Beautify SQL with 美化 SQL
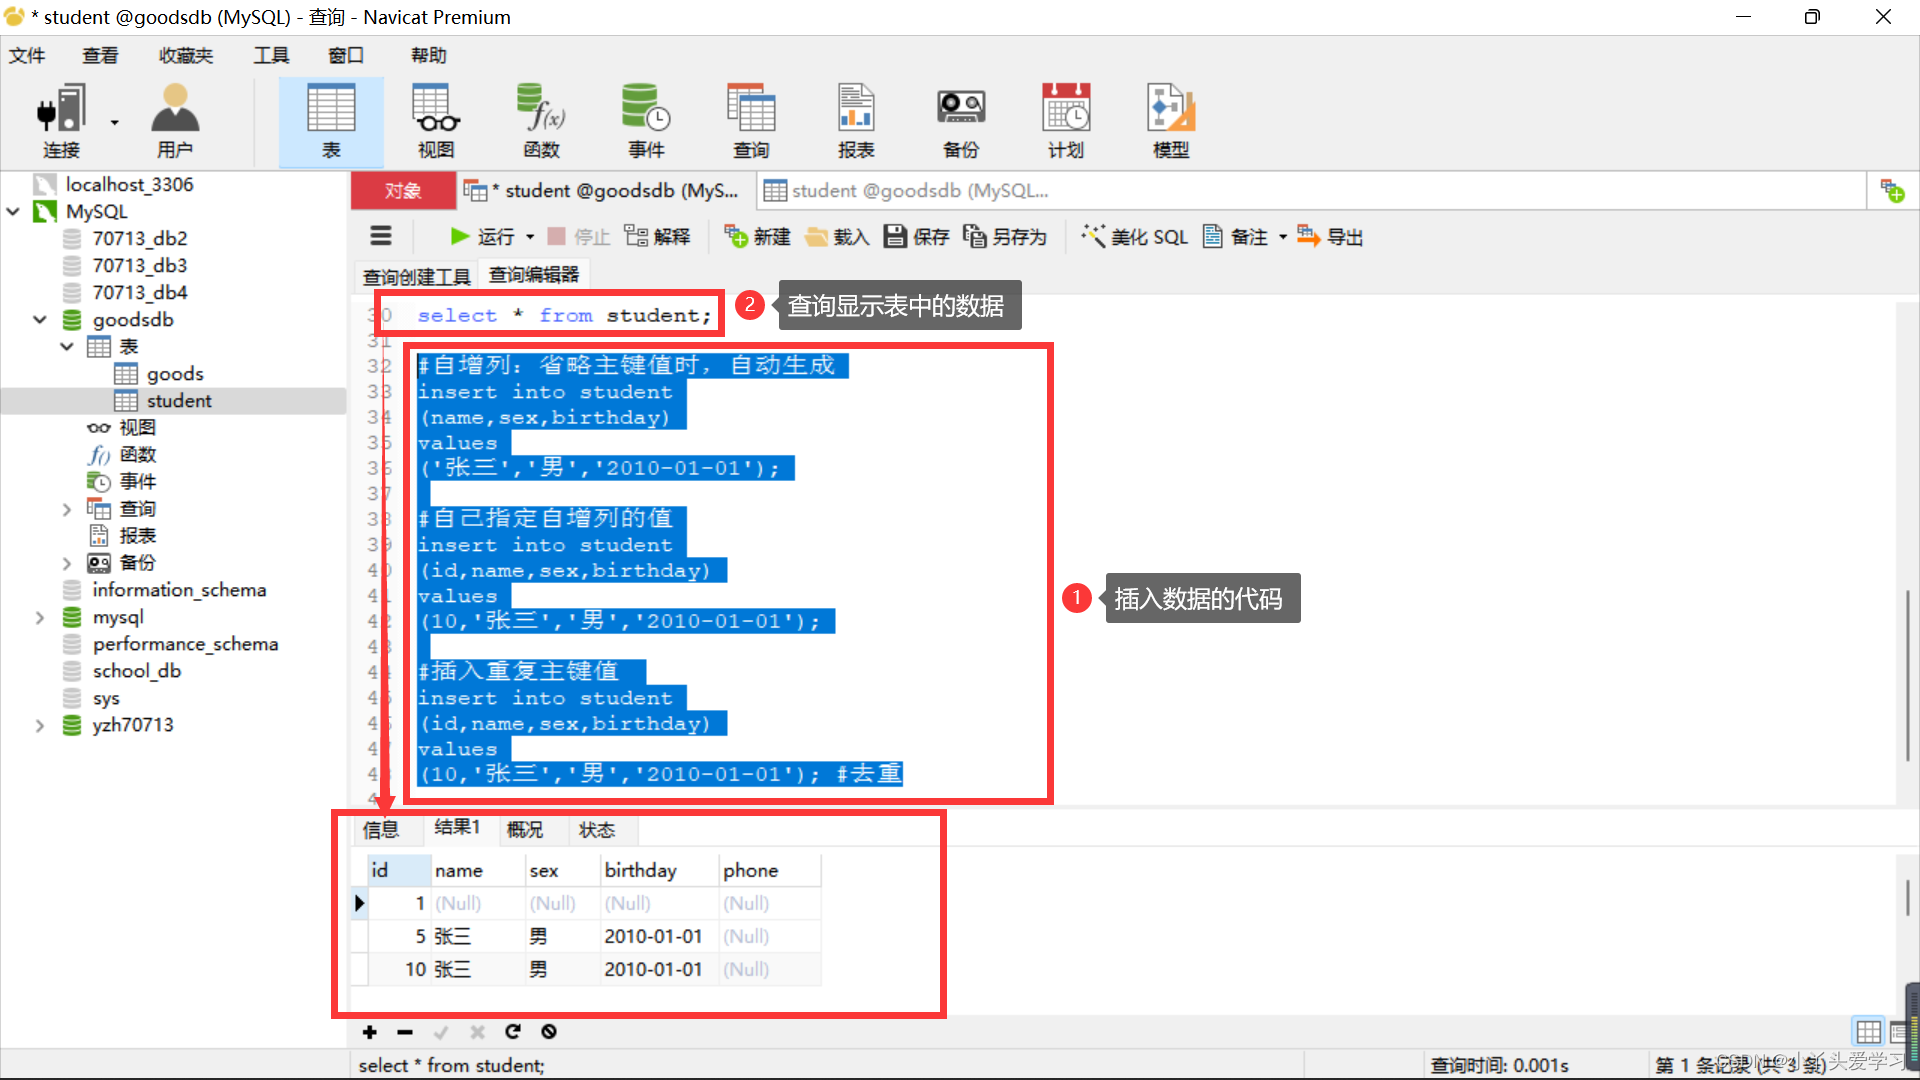1920x1080 pixels. click(x=1135, y=237)
